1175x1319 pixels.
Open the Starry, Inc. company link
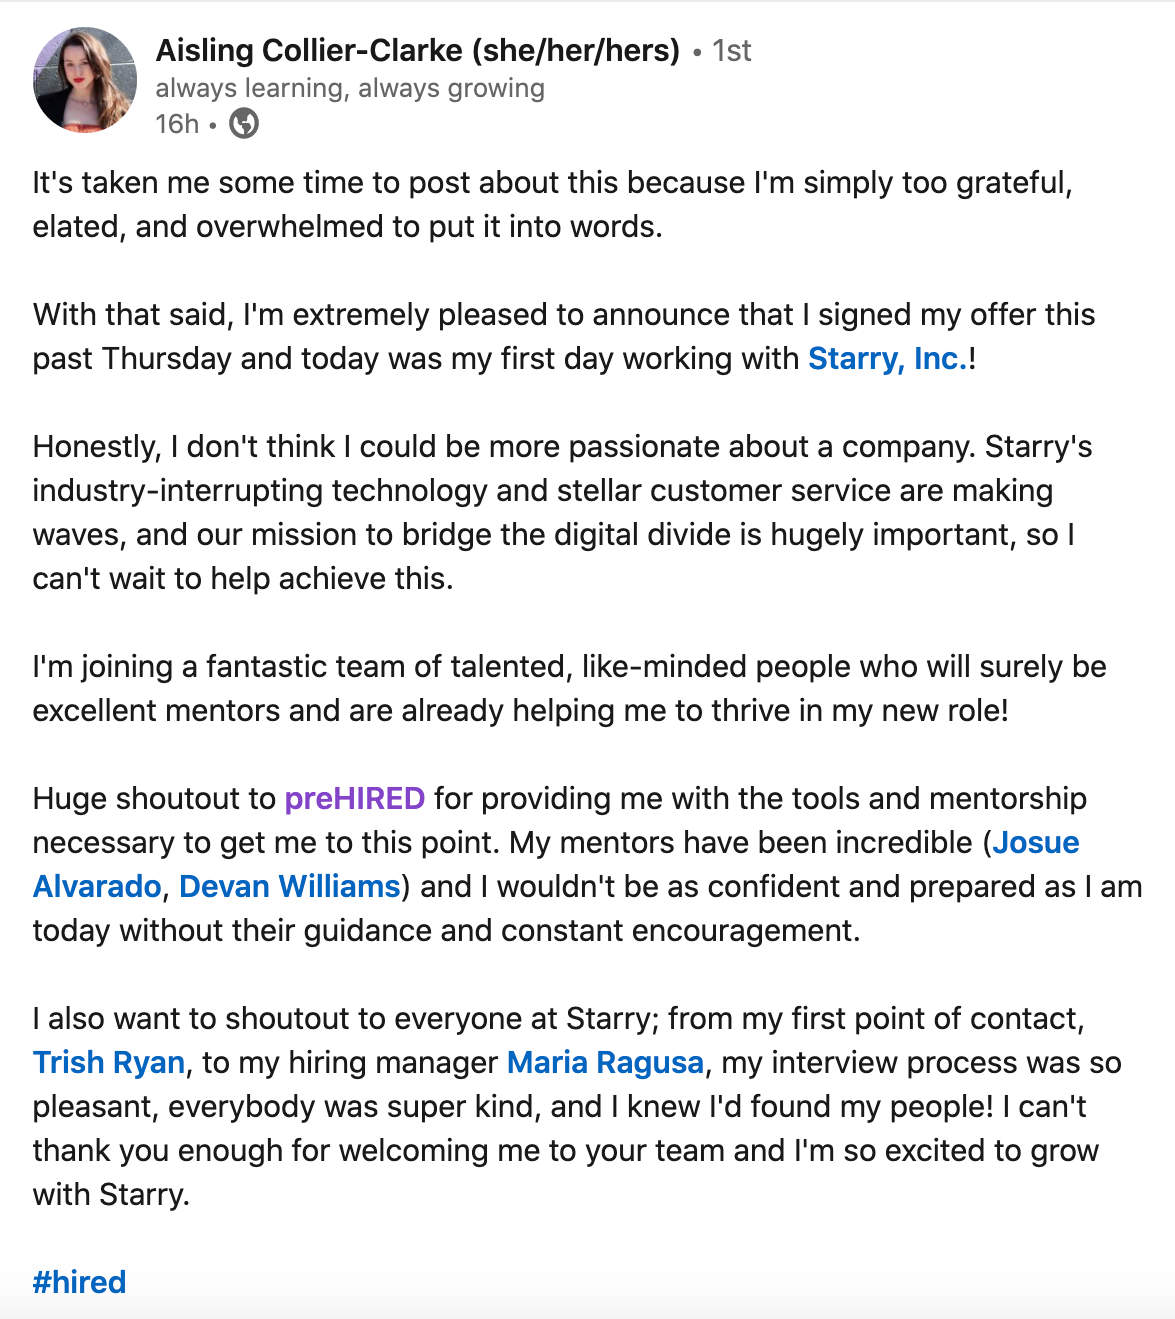point(888,359)
